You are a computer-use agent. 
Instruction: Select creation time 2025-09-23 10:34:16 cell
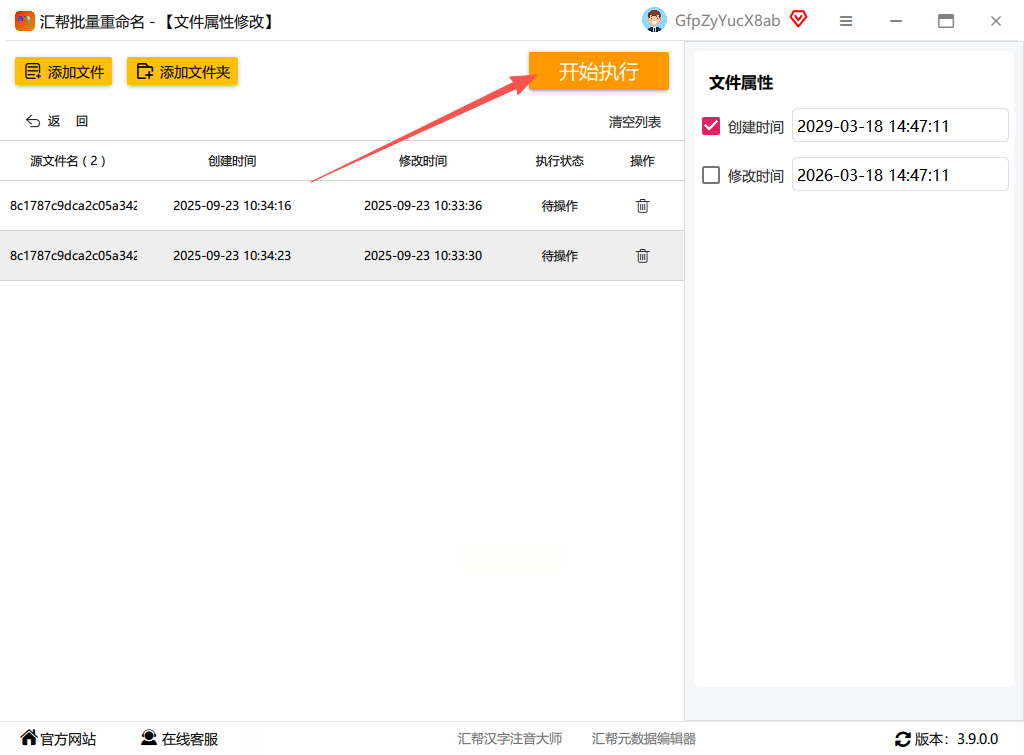[232, 206]
